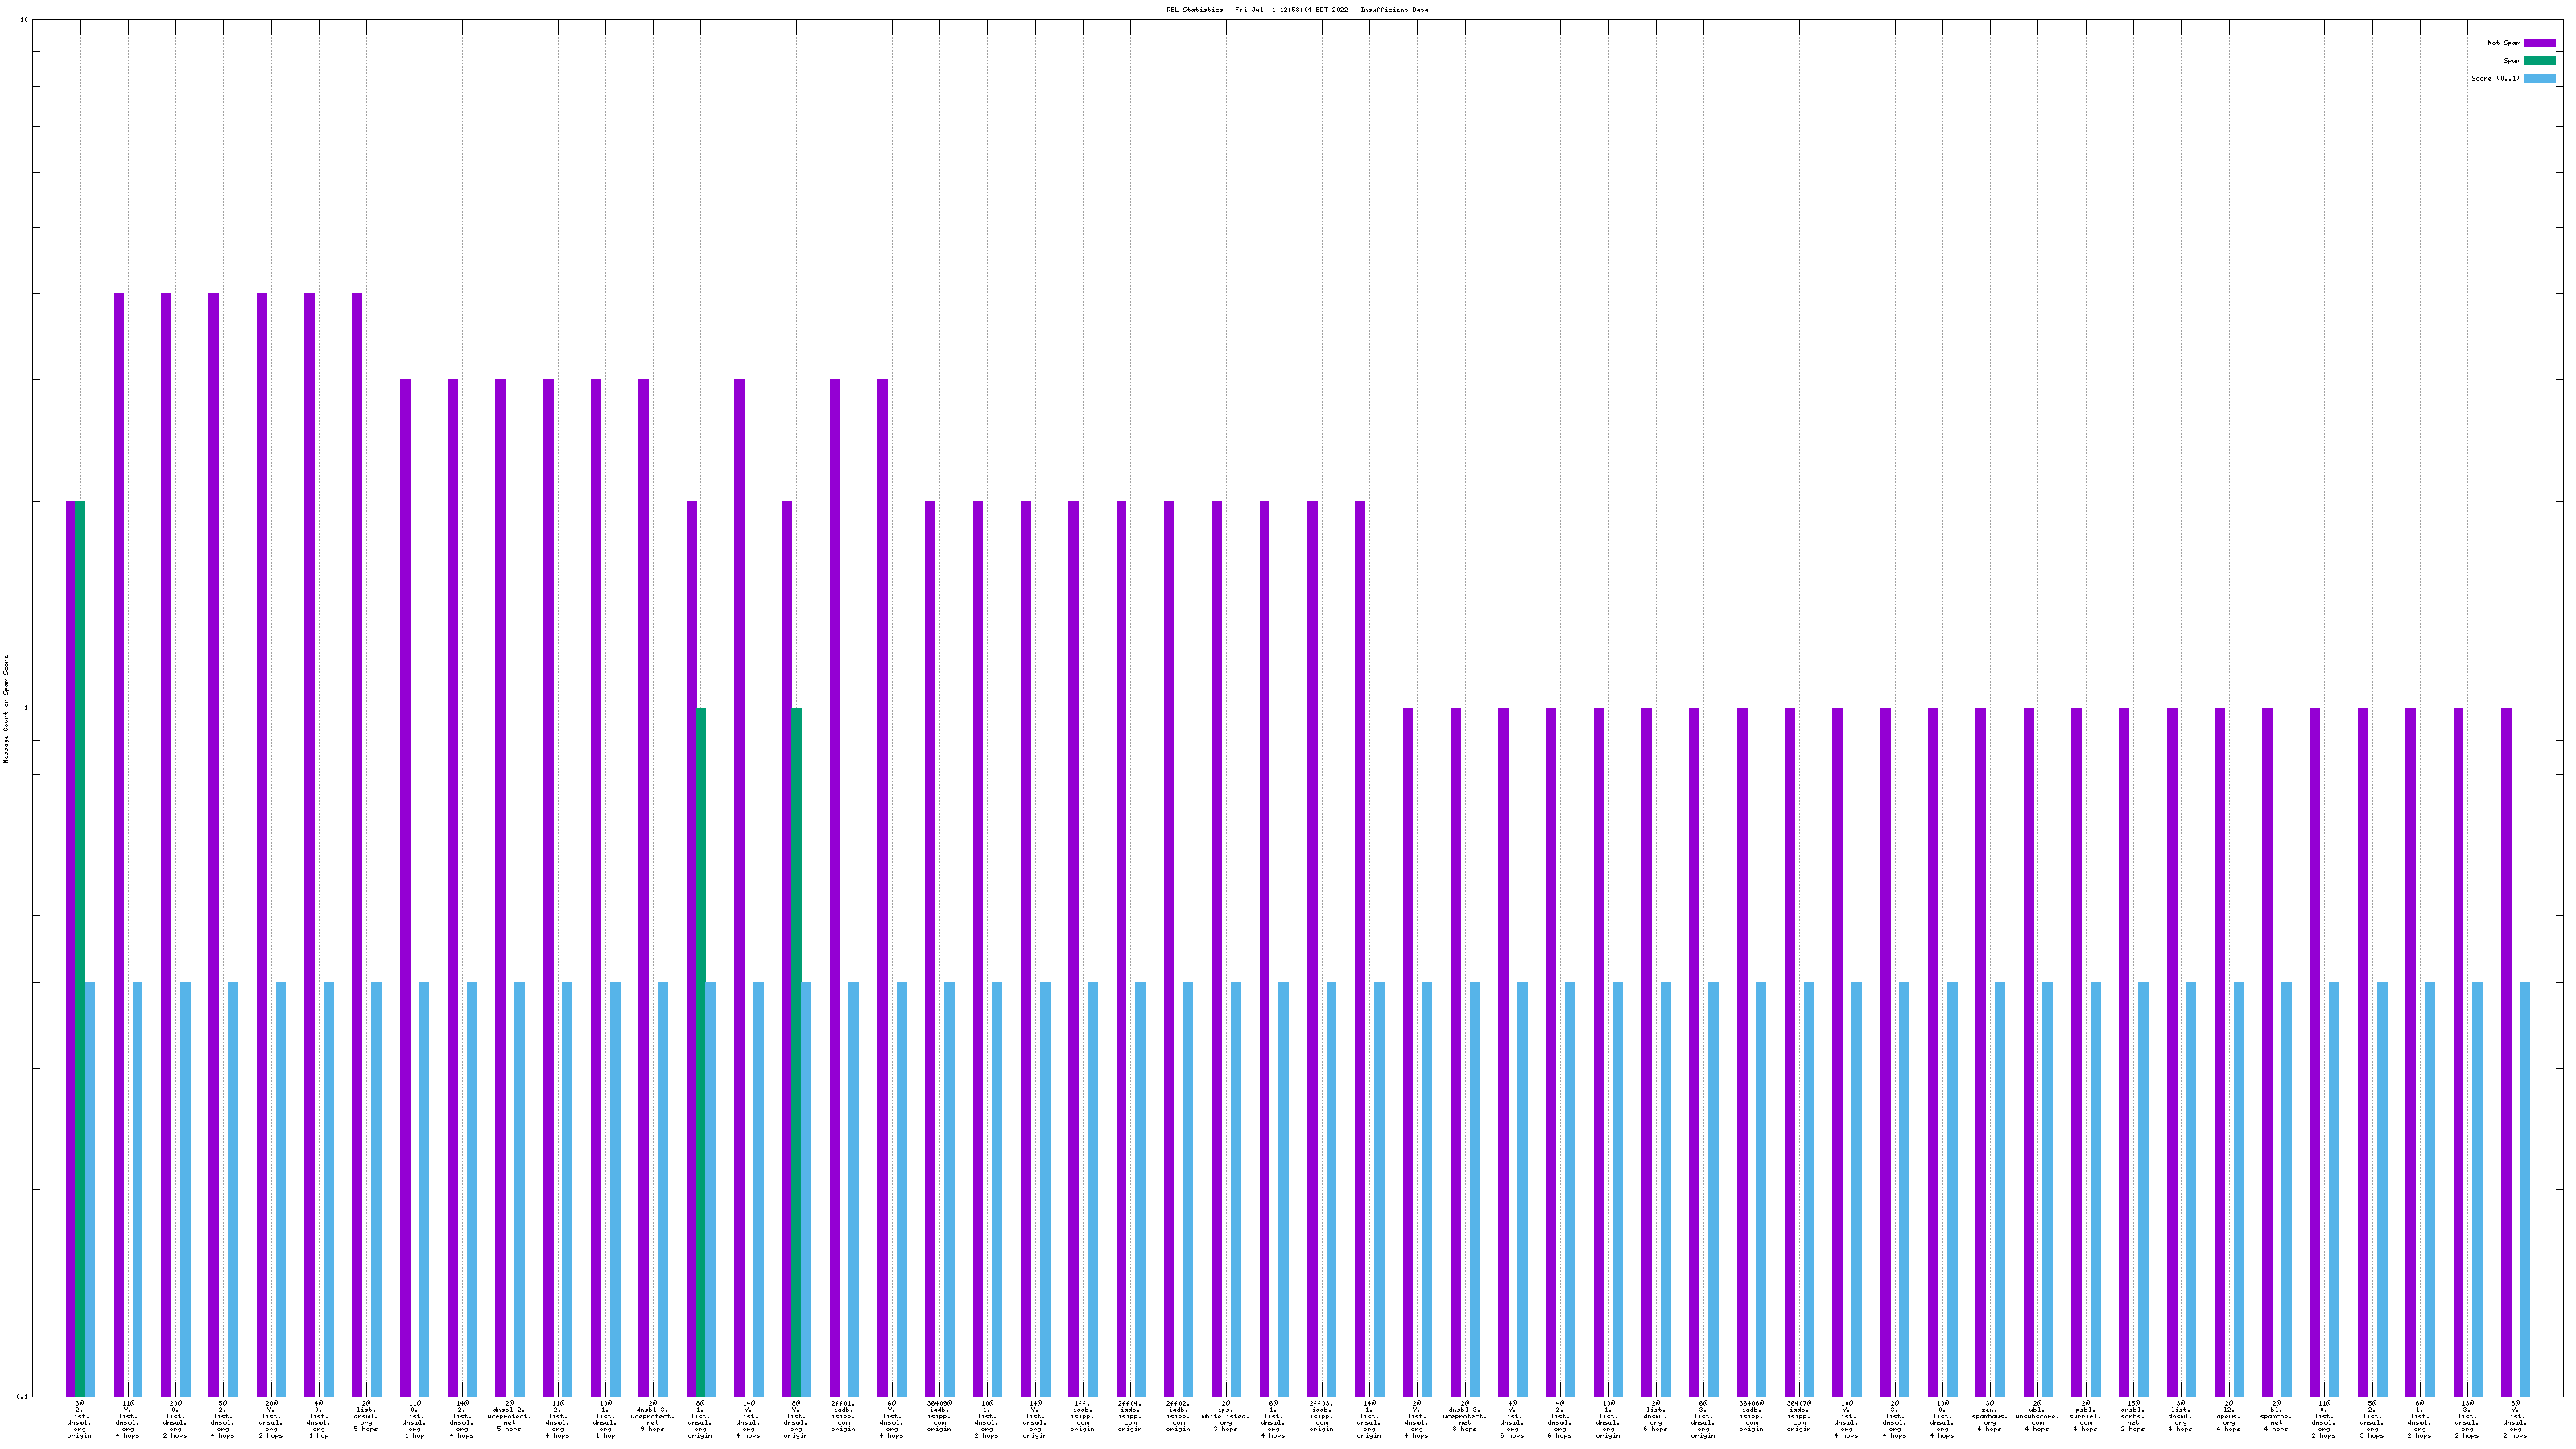The height and width of the screenshot is (1449, 2576).
Task: Click the ubl.unsubscore.com axis label
Action: pos(2037,1416)
